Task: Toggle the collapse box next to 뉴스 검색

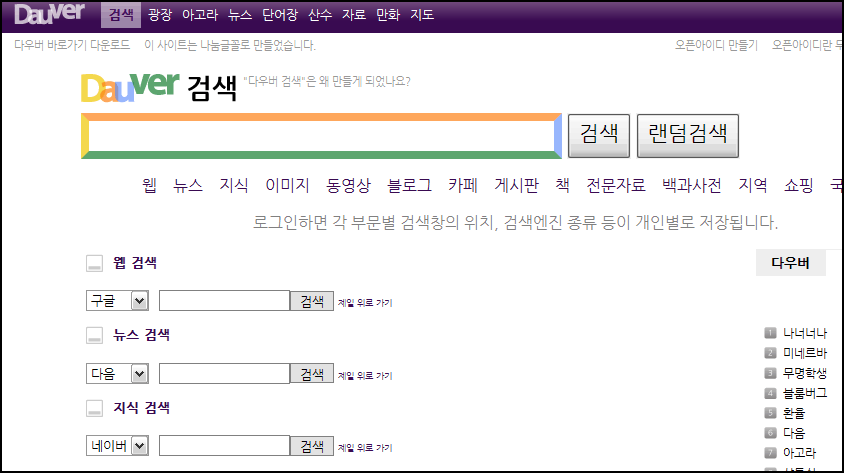Action: coord(94,335)
